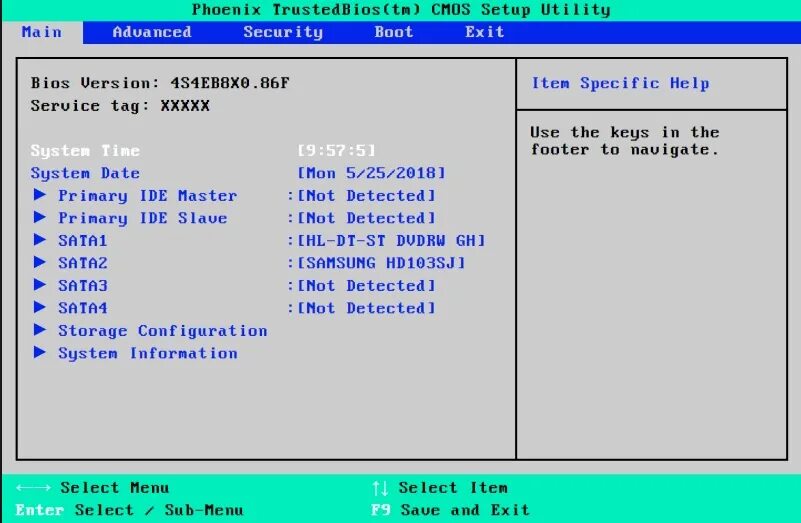Expand the SATA2 submenu arrow
This screenshot has width=801, height=523.
click(40, 262)
